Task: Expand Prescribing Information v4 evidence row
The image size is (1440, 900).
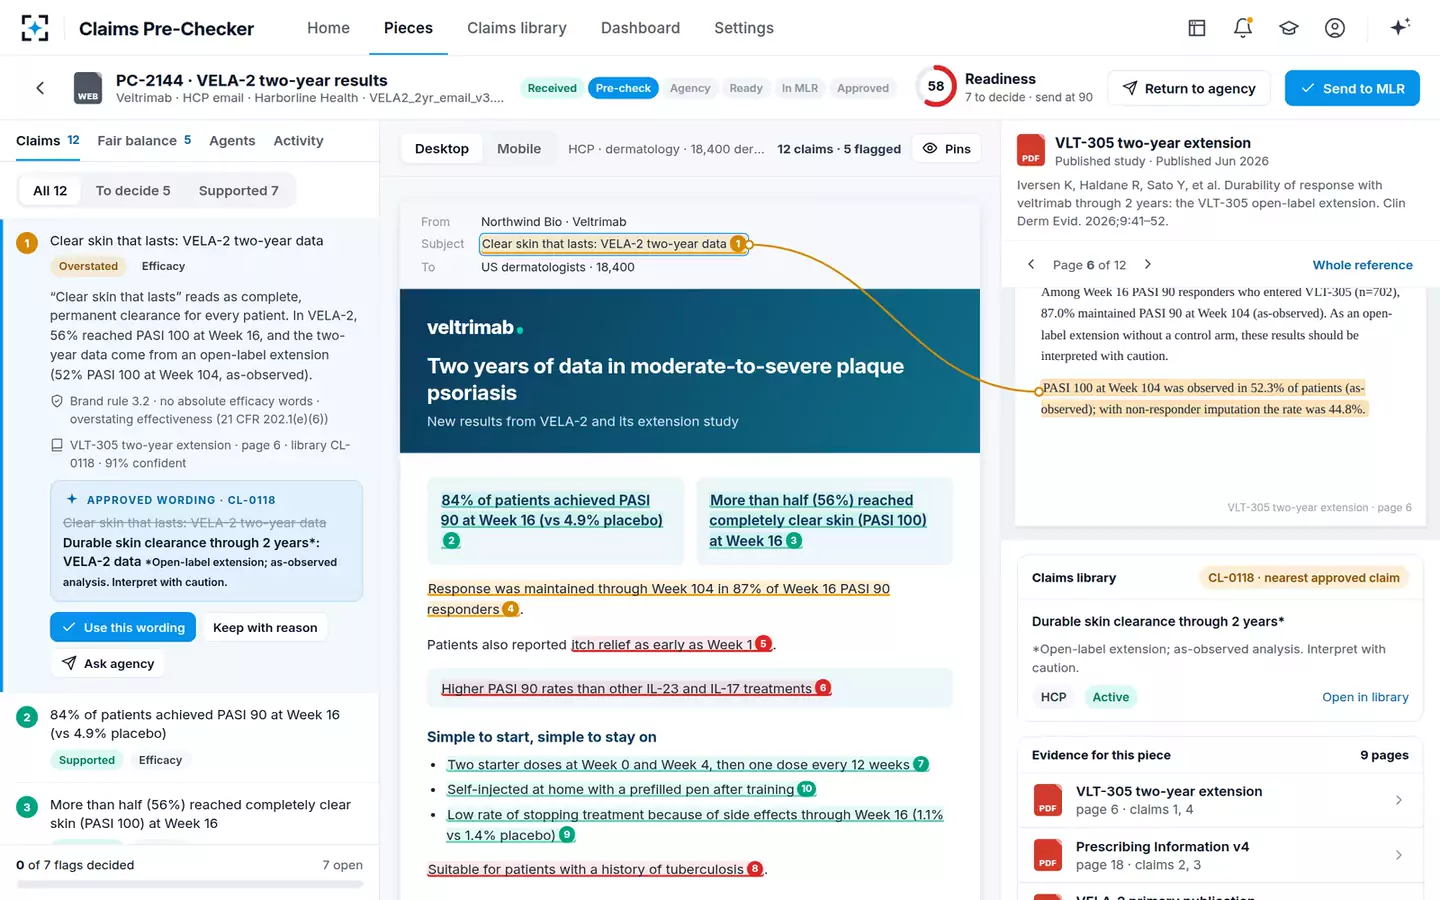Action: (1220, 855)
